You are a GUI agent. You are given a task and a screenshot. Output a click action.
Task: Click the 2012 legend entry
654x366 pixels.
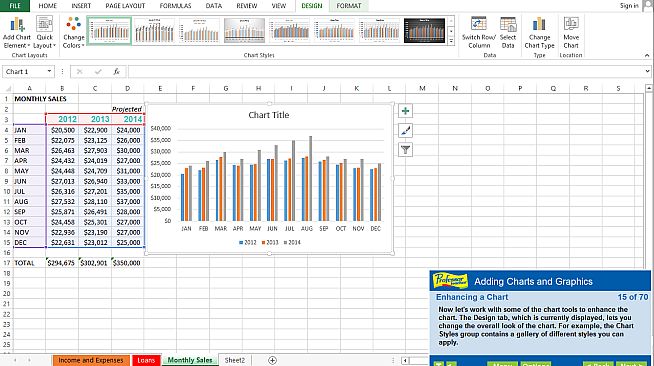tap(248, 242)
